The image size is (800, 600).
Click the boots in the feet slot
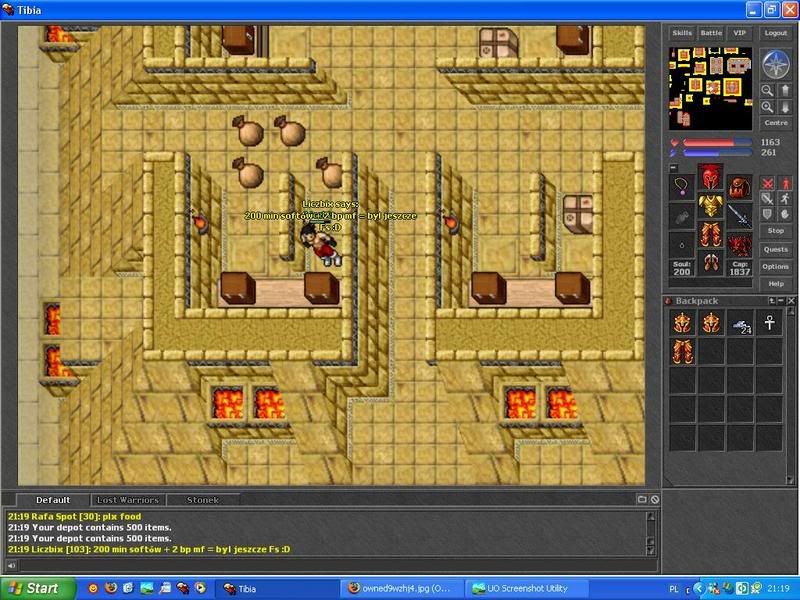click(x=710, y=263)
